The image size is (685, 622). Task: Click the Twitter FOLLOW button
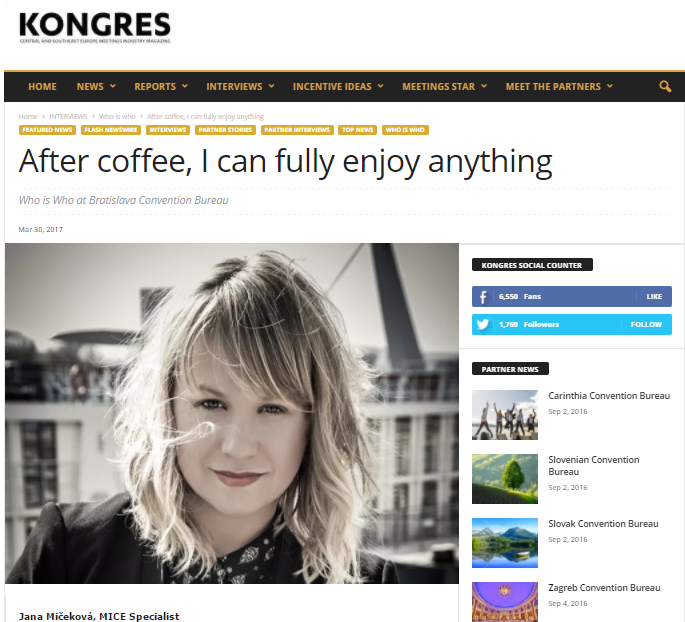[646, 325]
